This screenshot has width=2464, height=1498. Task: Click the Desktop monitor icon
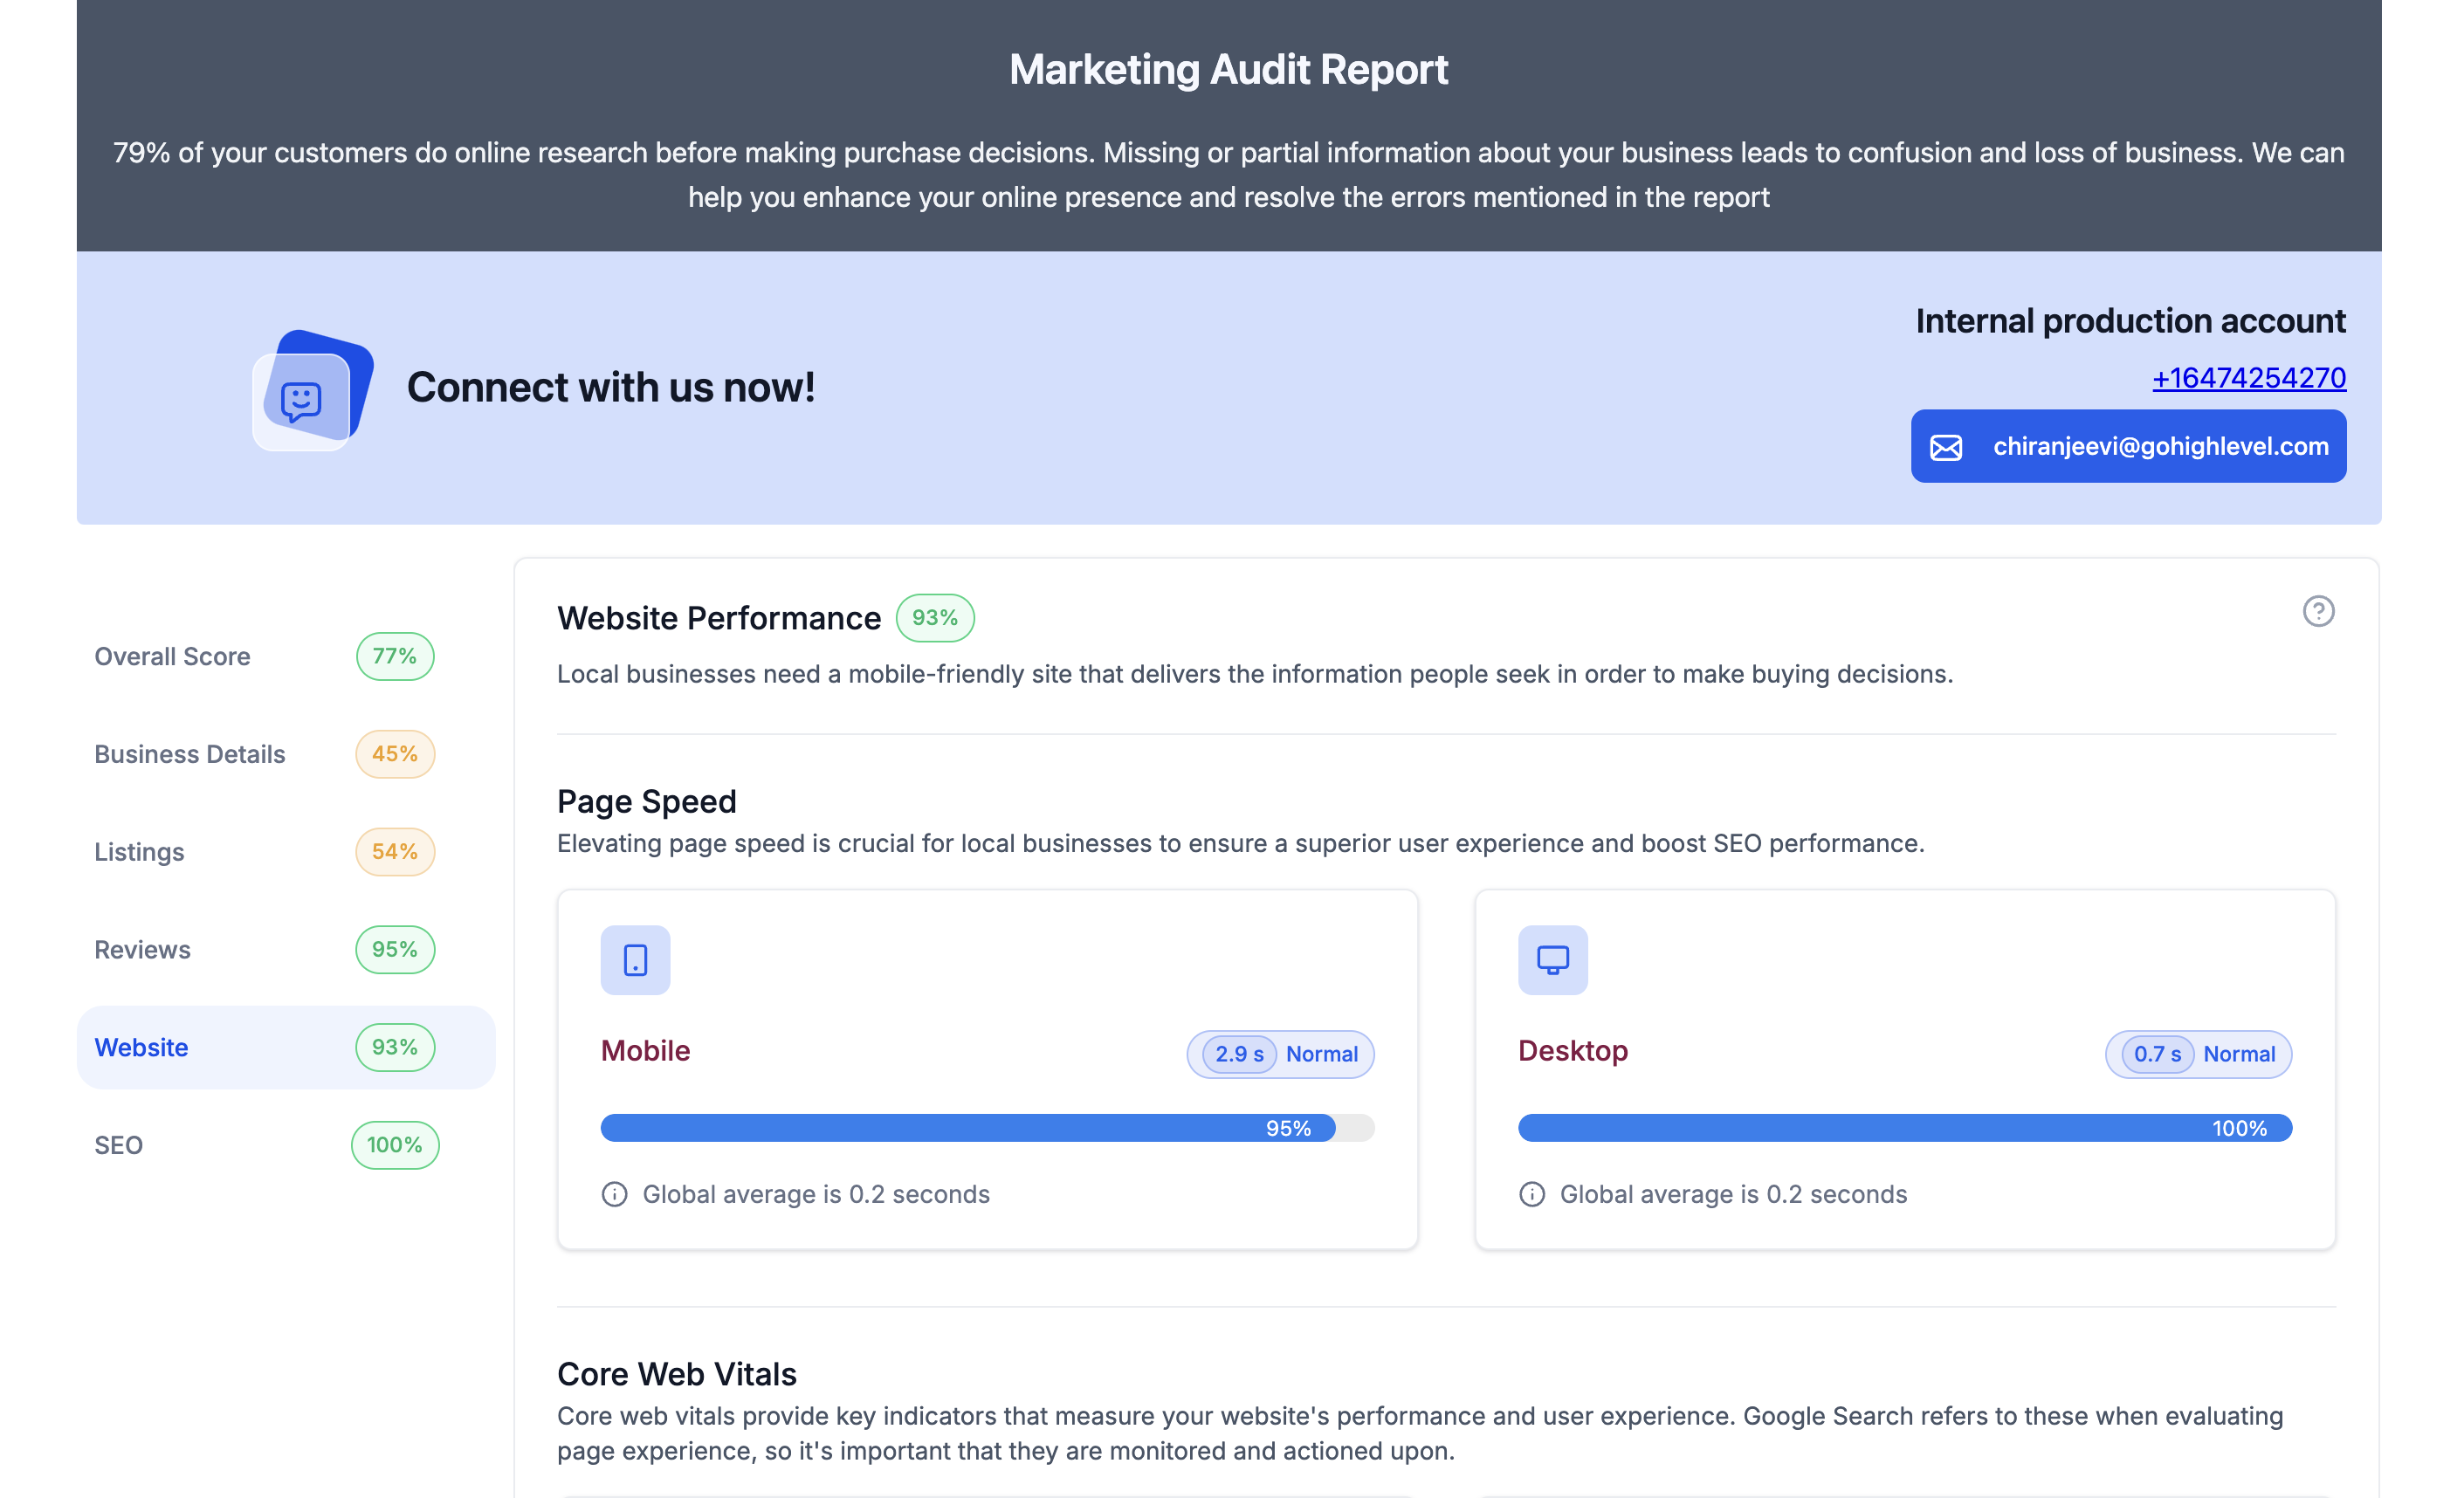(1552, 960)
